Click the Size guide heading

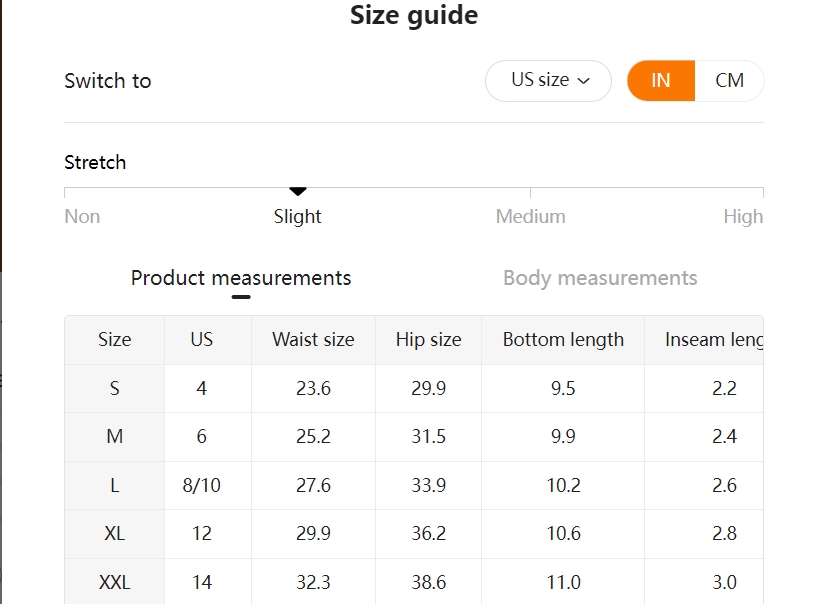[x=414, y=15]
